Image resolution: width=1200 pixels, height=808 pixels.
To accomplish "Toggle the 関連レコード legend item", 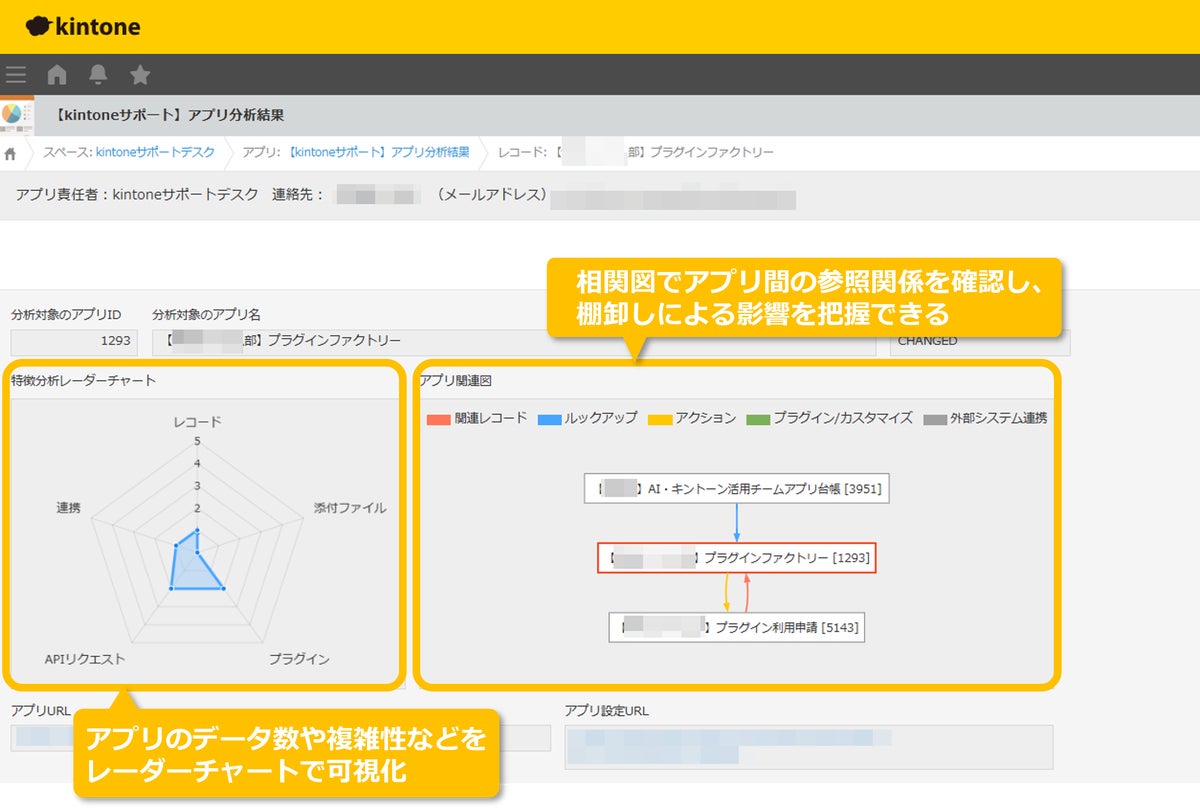I will [477, 418].
